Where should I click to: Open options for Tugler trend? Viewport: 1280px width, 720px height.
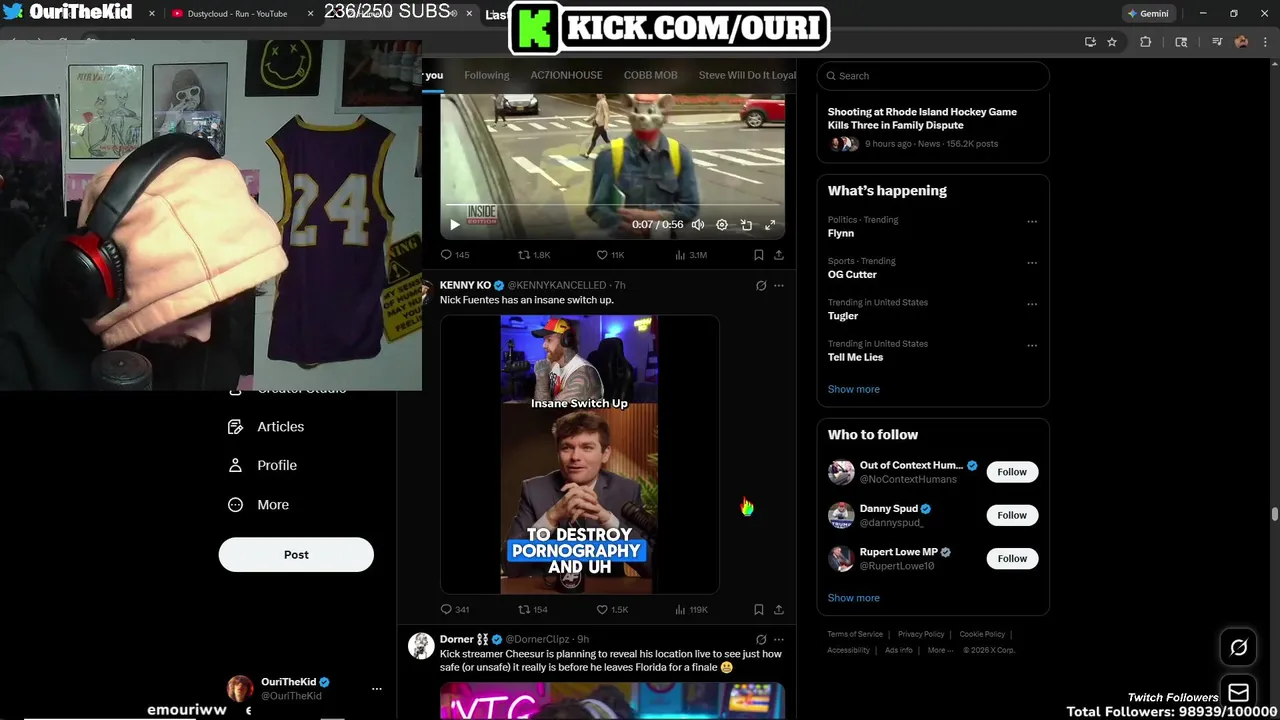tap(1032, 304)
